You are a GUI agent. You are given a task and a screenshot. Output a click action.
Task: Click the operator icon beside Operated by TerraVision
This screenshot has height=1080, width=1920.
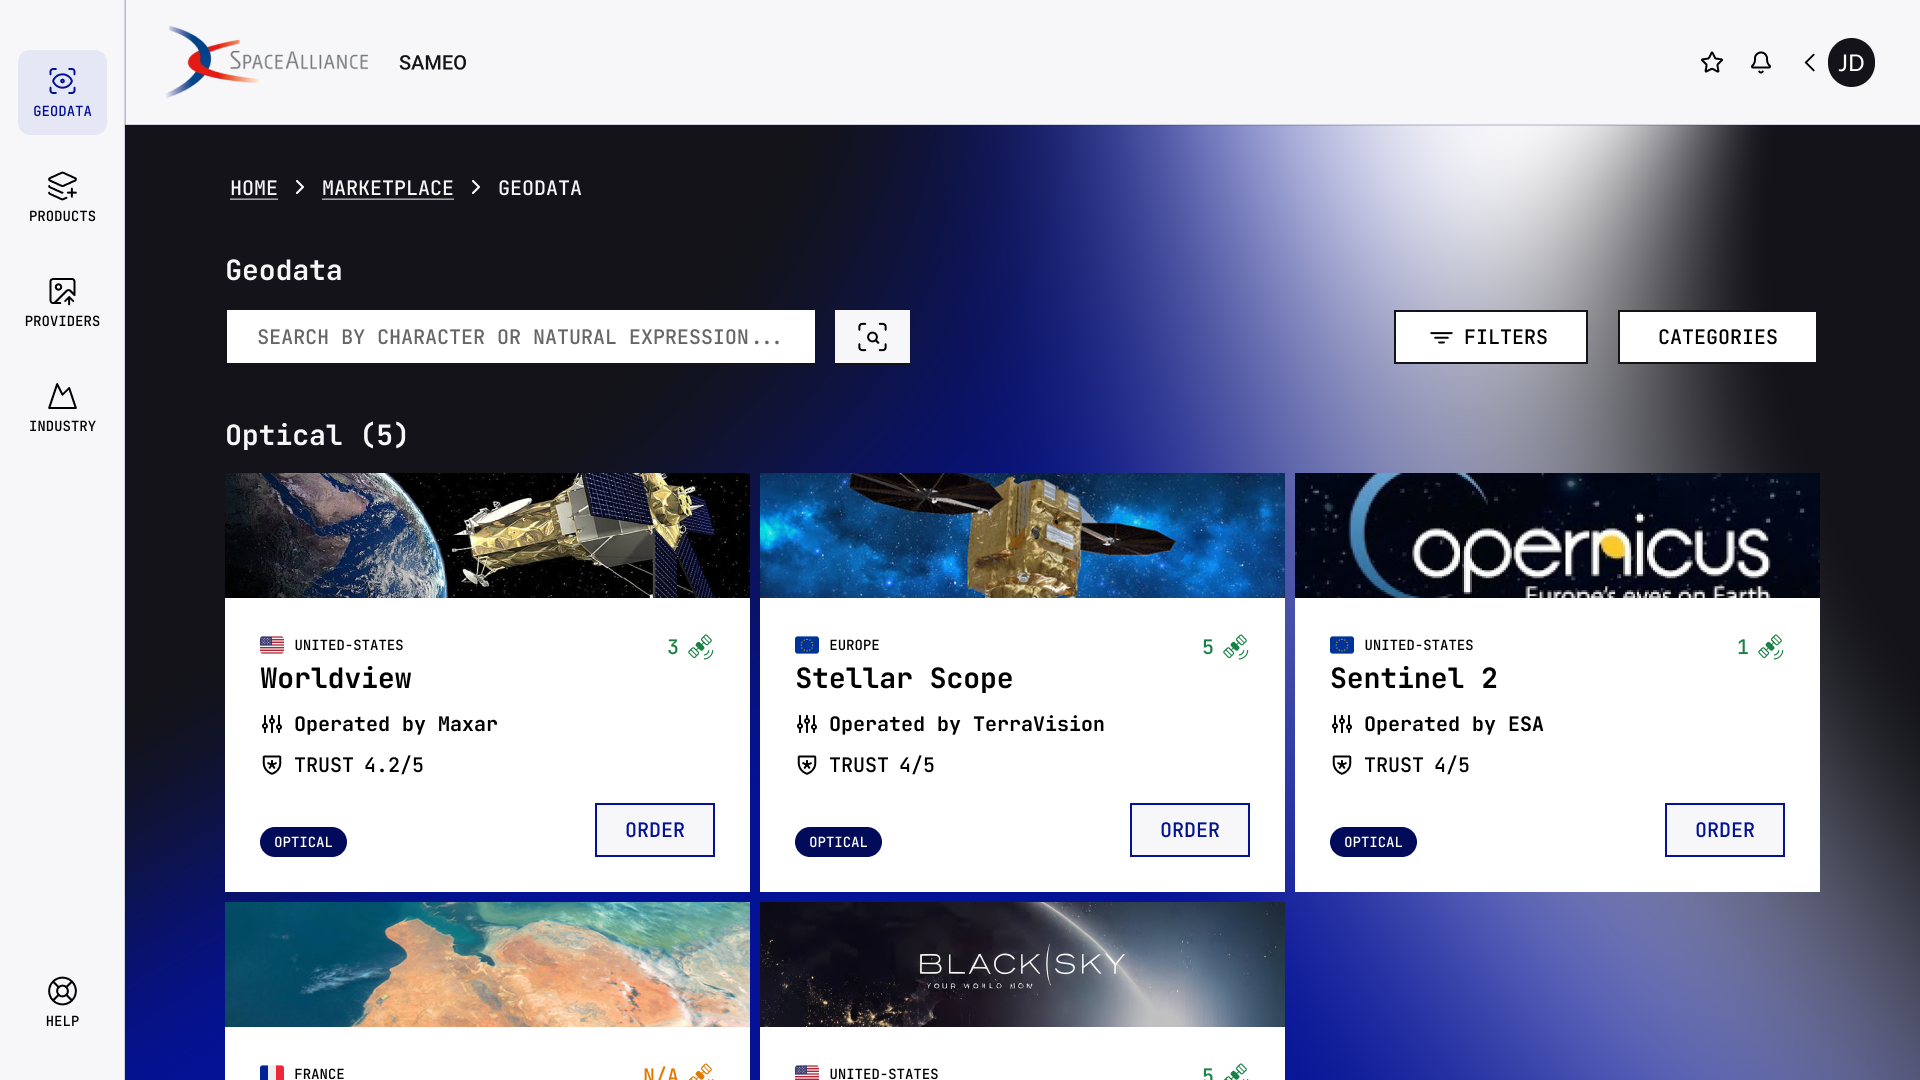pos(807,724)
